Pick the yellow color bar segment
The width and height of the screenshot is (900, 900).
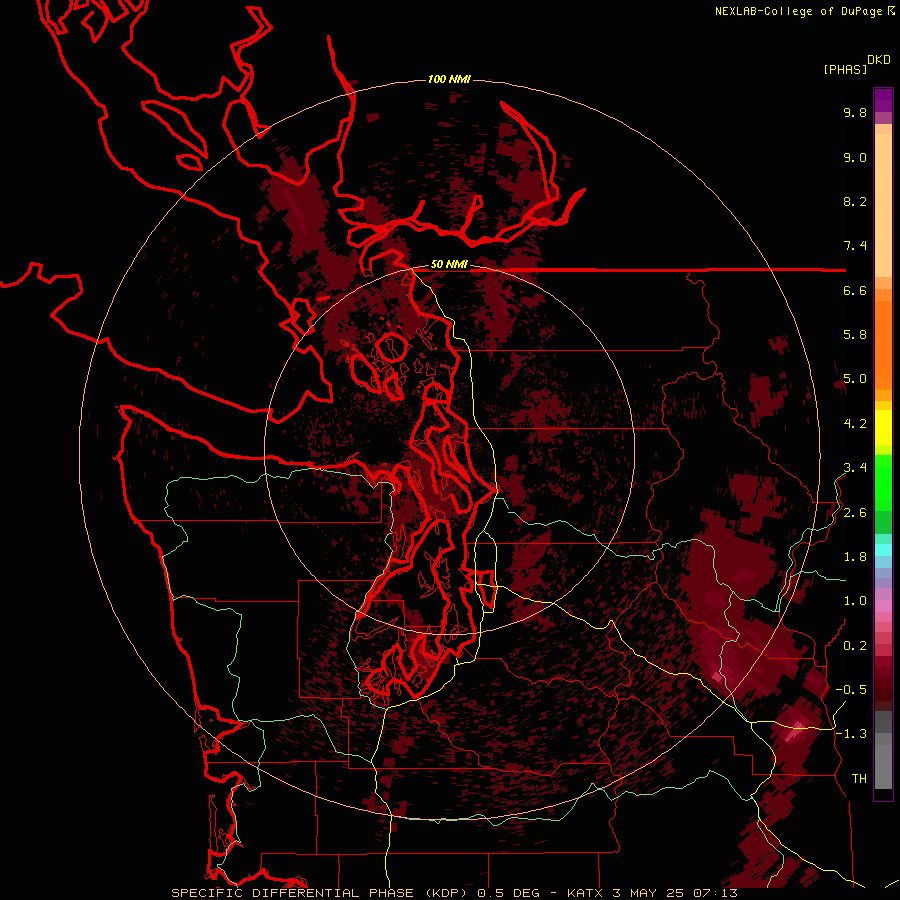pyautogui.click(x=883, y=428)
